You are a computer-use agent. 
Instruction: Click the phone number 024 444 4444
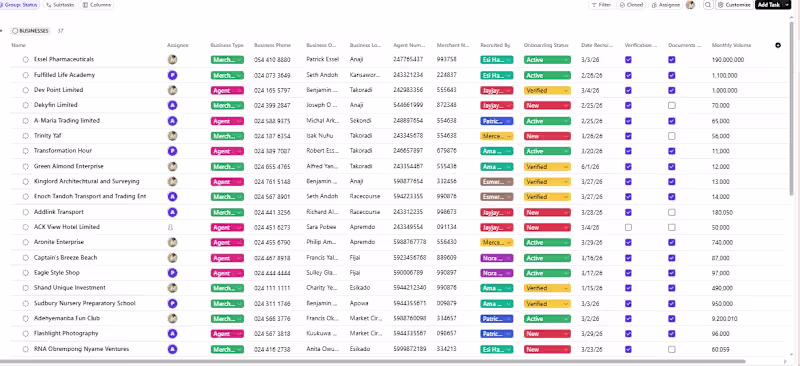272,273
